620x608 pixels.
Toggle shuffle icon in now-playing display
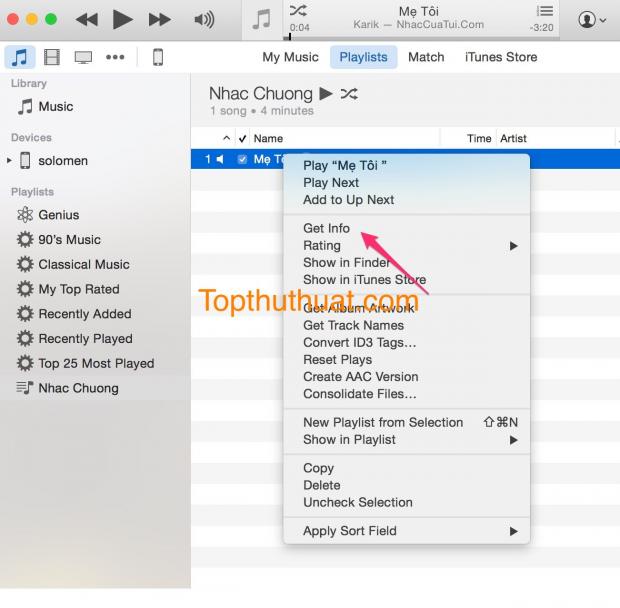(x=298, y=10)
